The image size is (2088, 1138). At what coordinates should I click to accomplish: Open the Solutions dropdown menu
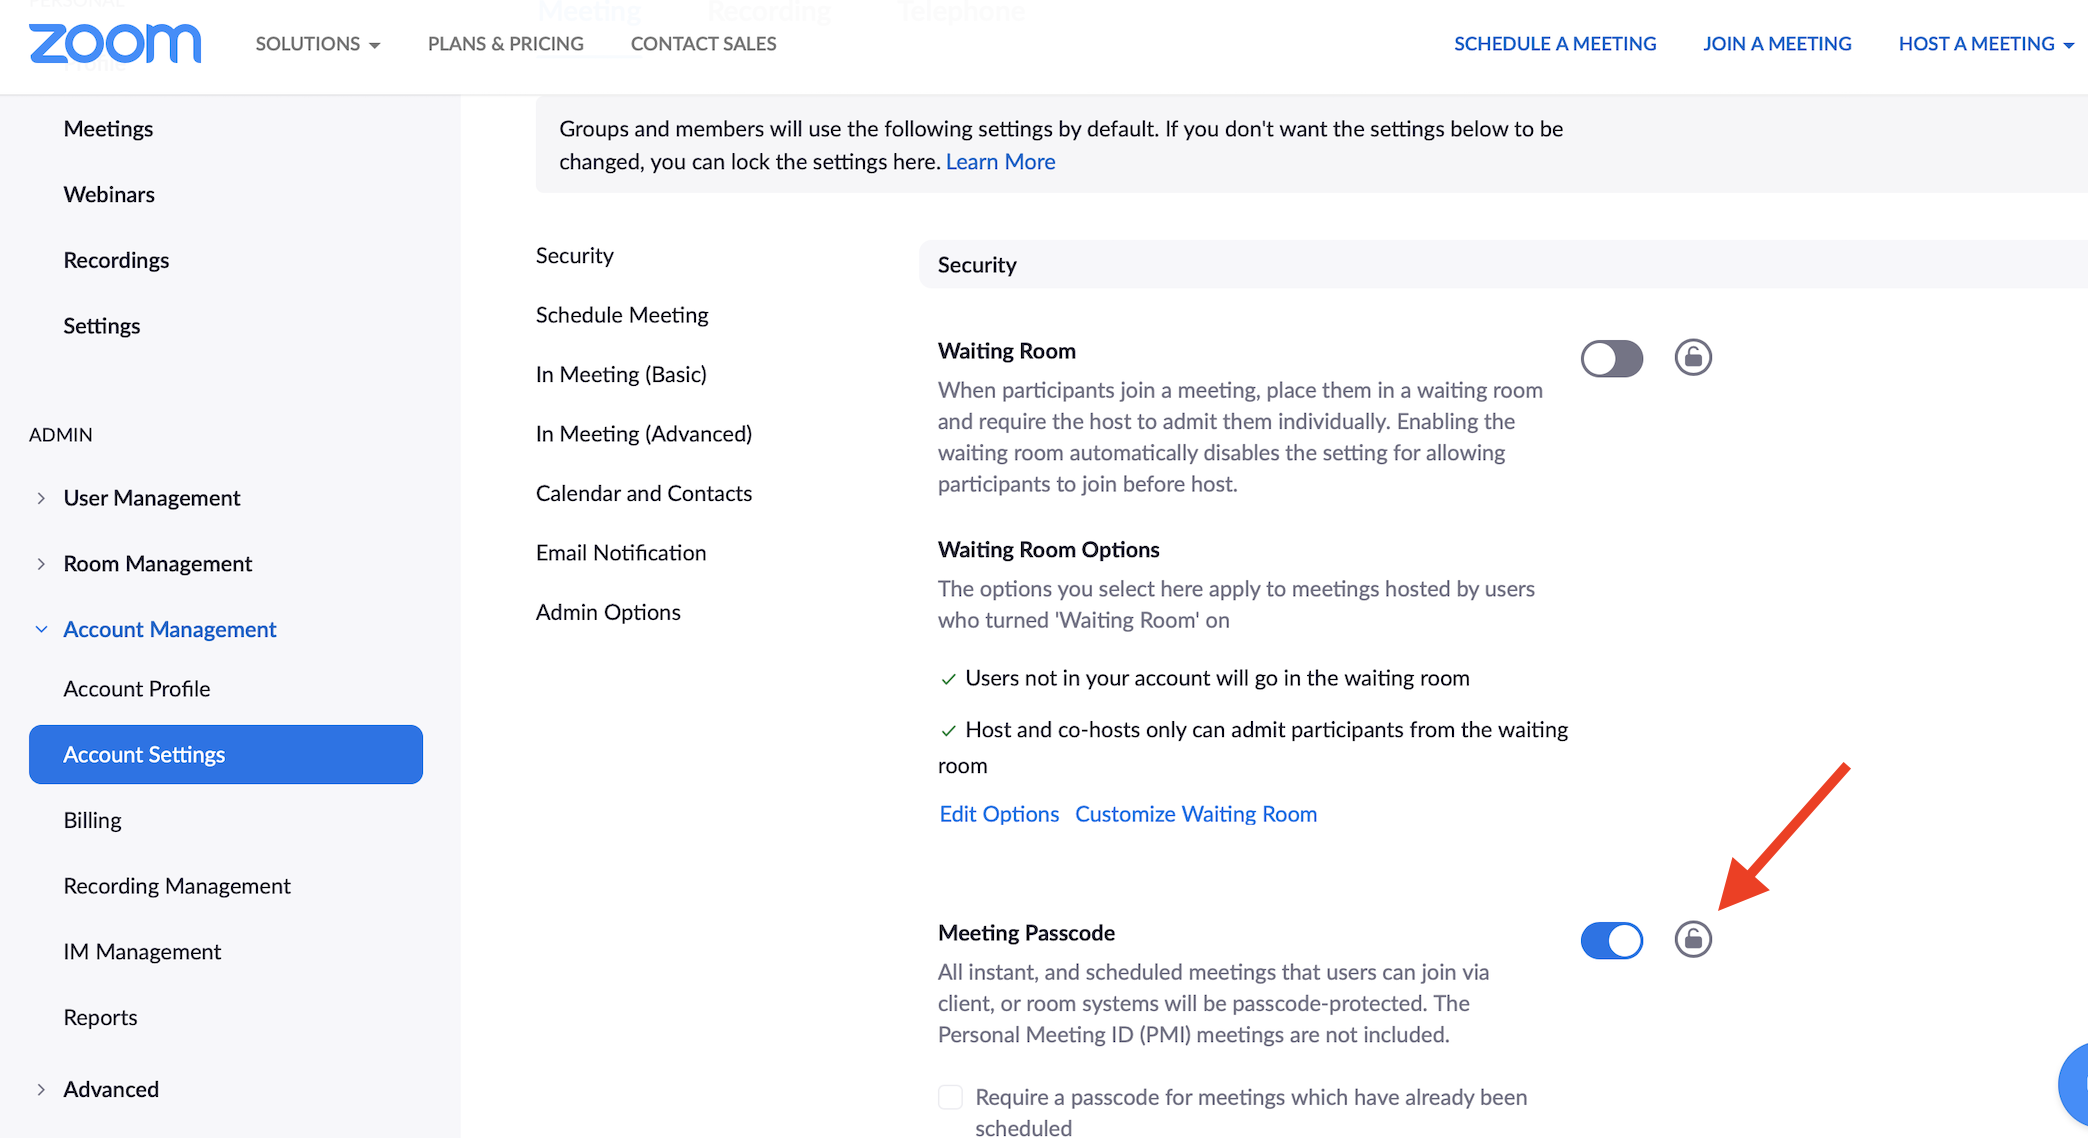pyautogui.click(x=317, y=44)
